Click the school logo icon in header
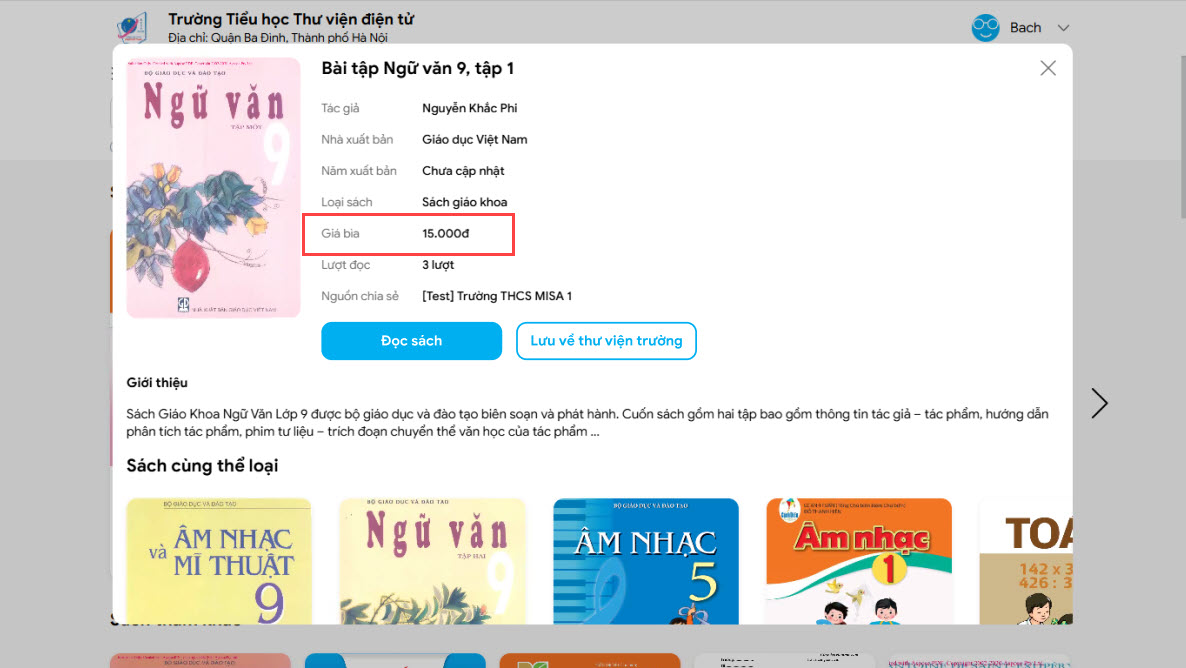This screenshot has width=1186, height=668. click(132, 27)
